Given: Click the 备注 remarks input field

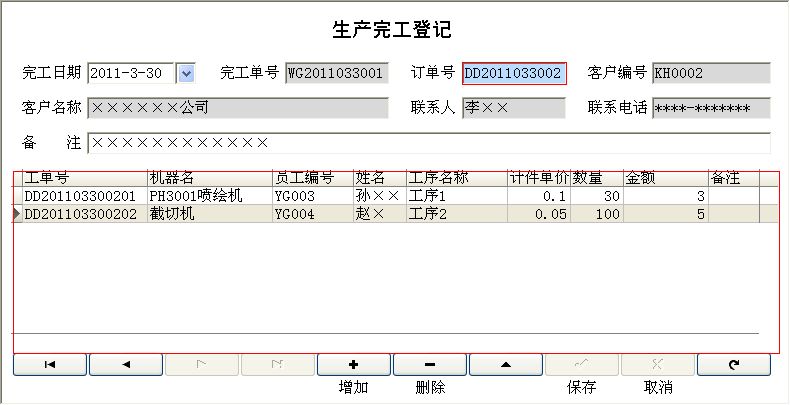Looking at the screenshot, I should [429, 143].
